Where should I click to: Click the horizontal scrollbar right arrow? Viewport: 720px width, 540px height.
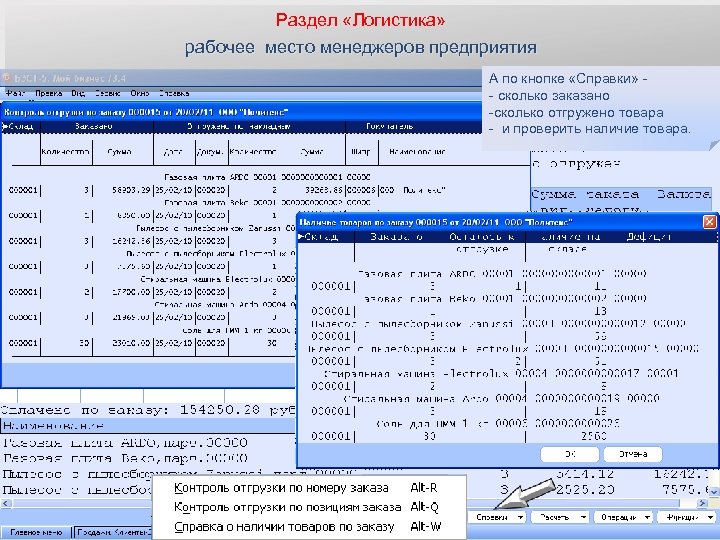(x=702, y=503)
